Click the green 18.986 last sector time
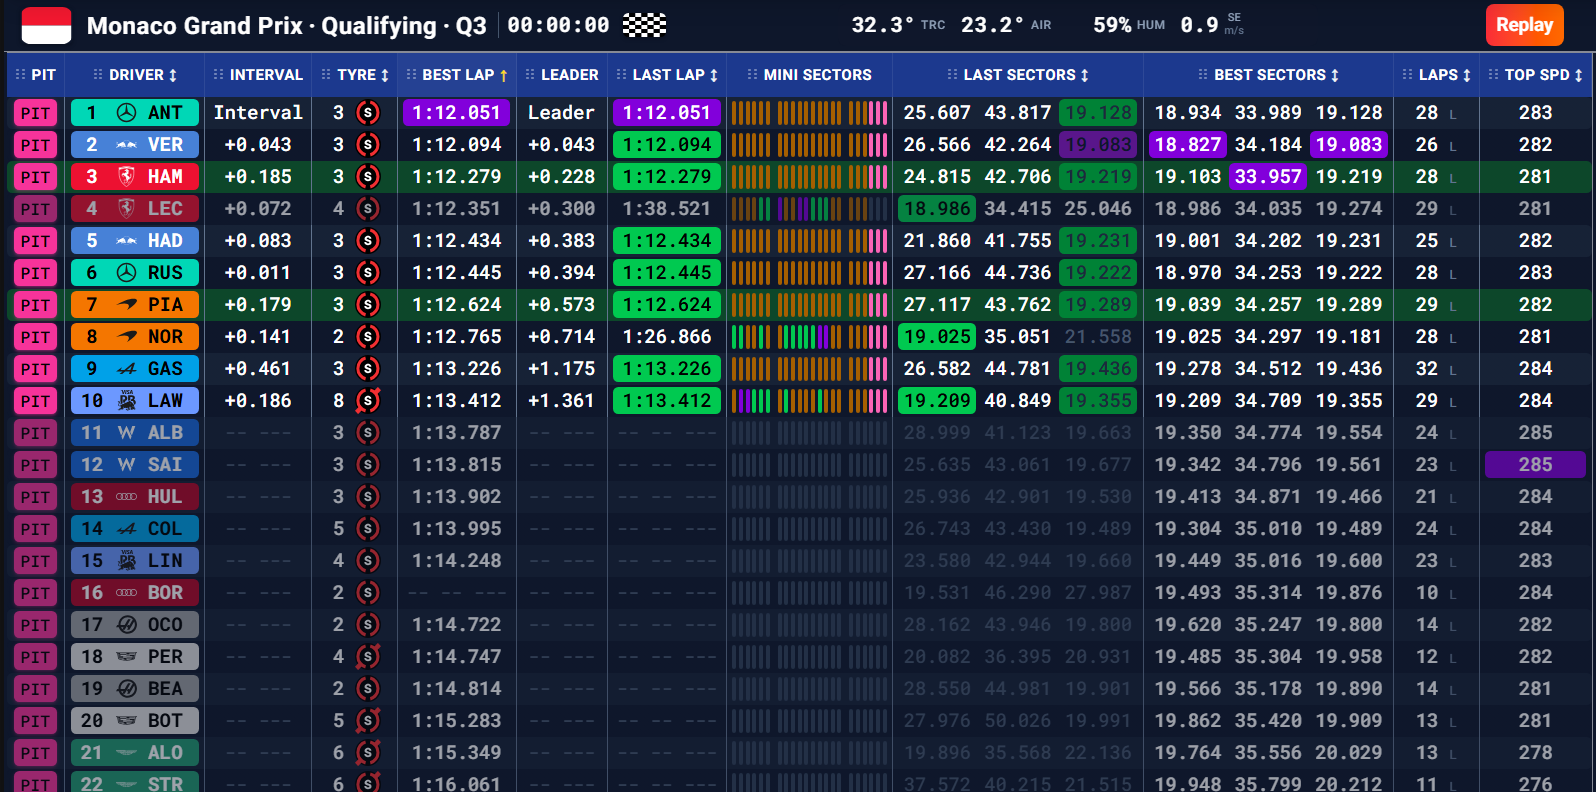Image resolution: width=1596 pixels, height=792 pixels. (x=938, y=209)
